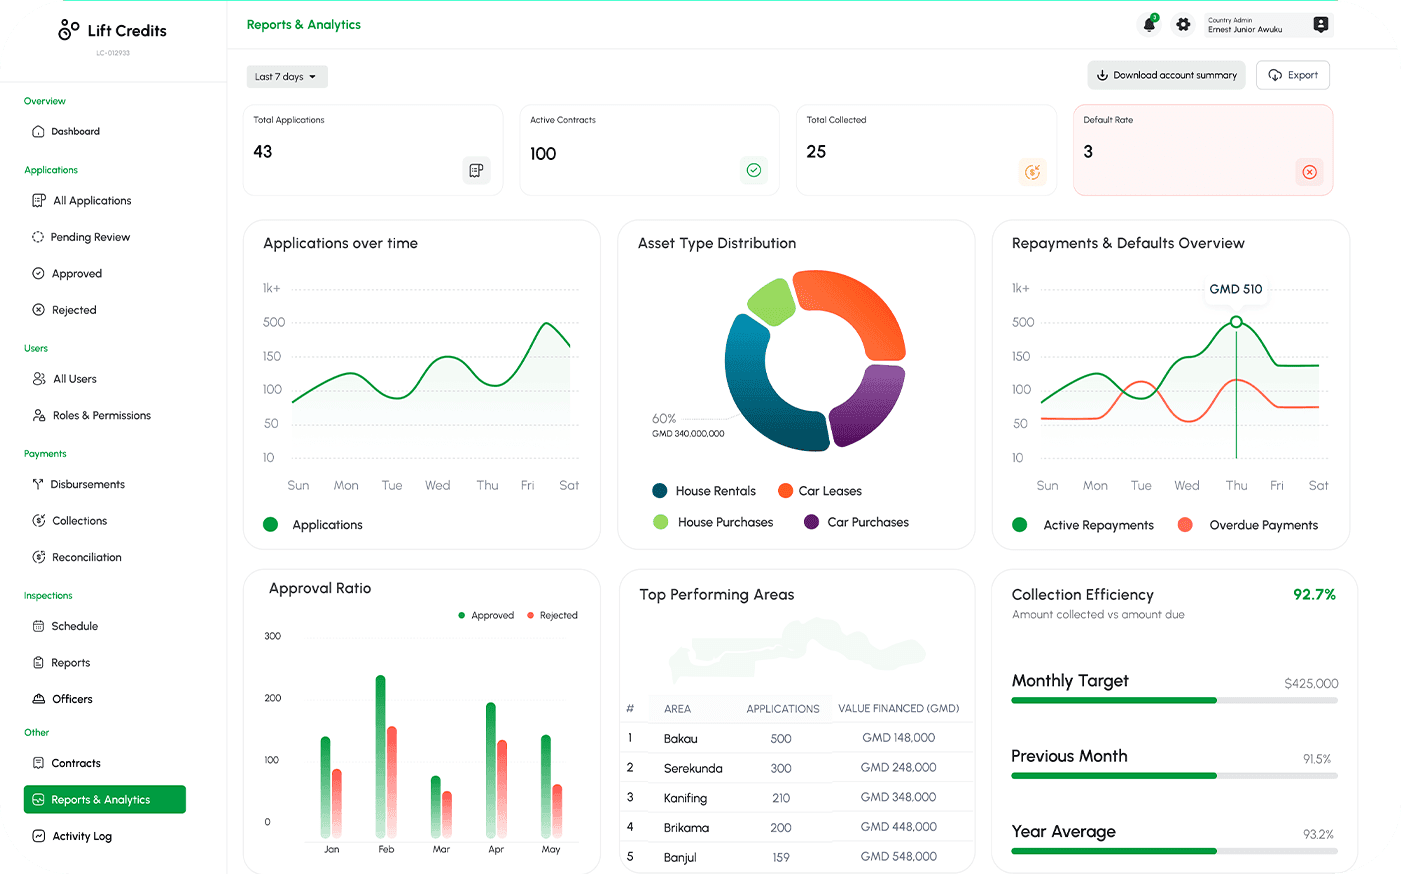This screenshot has width=1401, height=874.
Task: Click the user profile avatar icon
Action: click(x=1320, y=24)
